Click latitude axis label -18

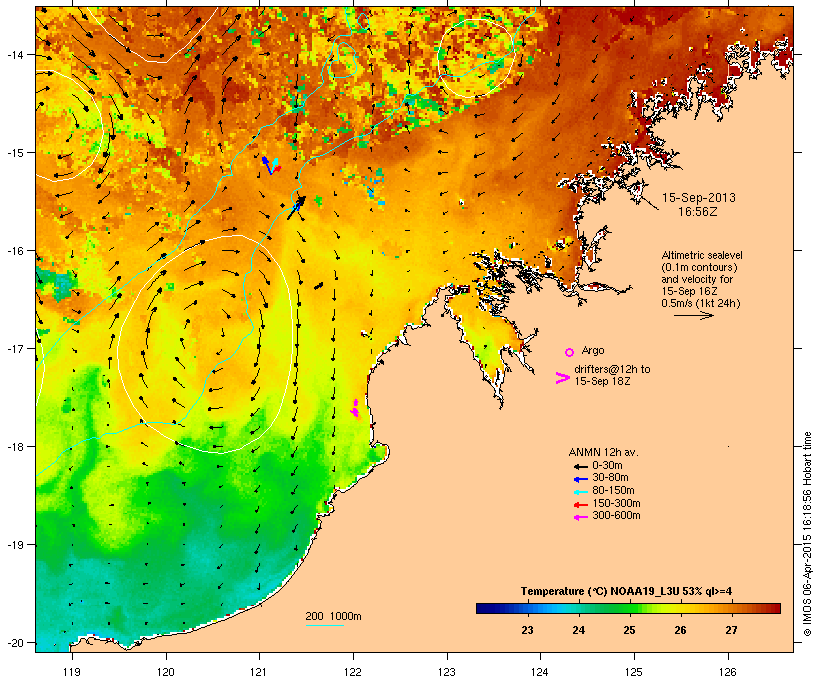click(x=15, y=447)
